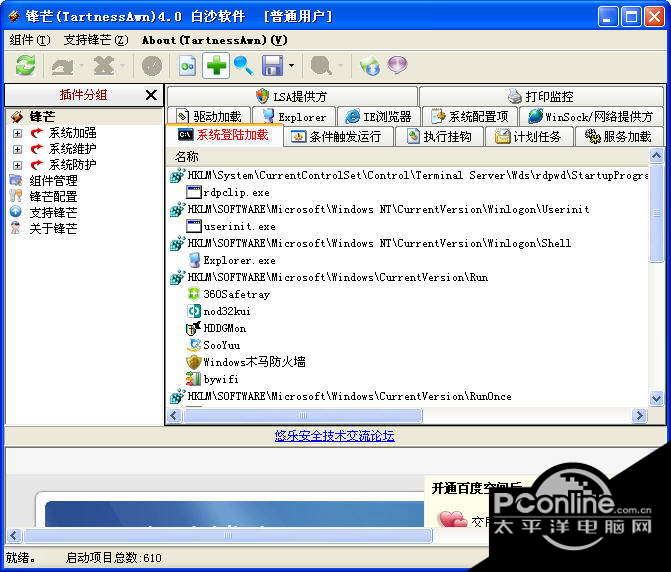Click the globe download toolbar icon
Screen dimensions: 671x572
coord(370,66)
